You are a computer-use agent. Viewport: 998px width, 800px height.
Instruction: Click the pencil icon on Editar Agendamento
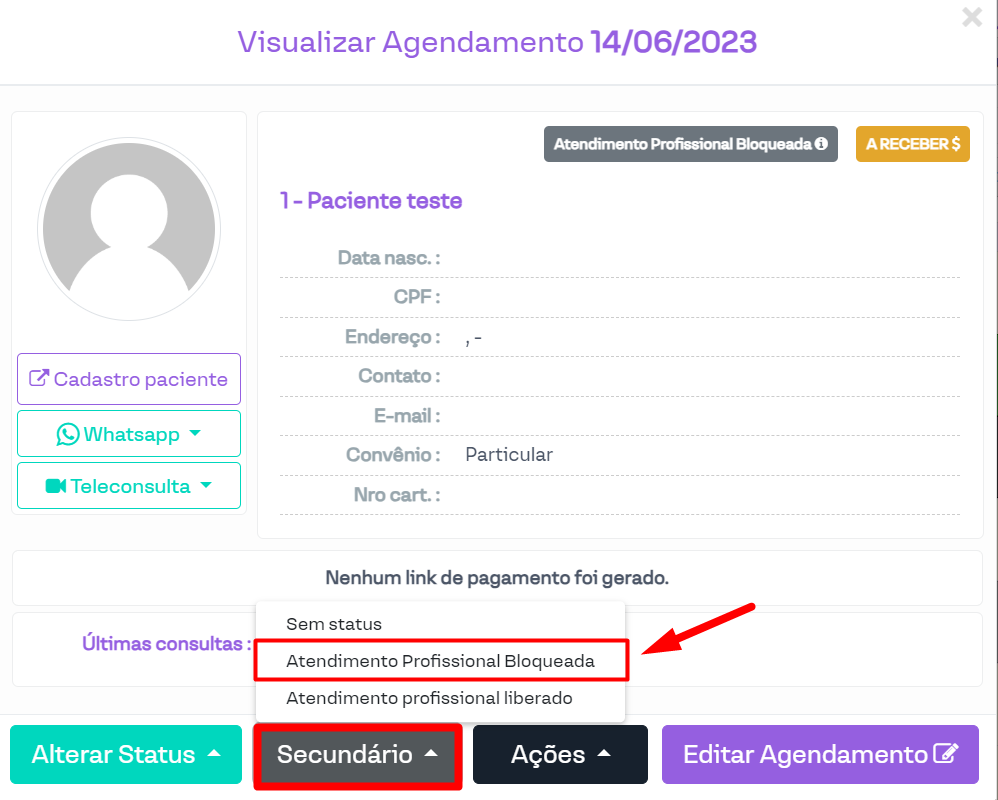(x=946, y=753)
